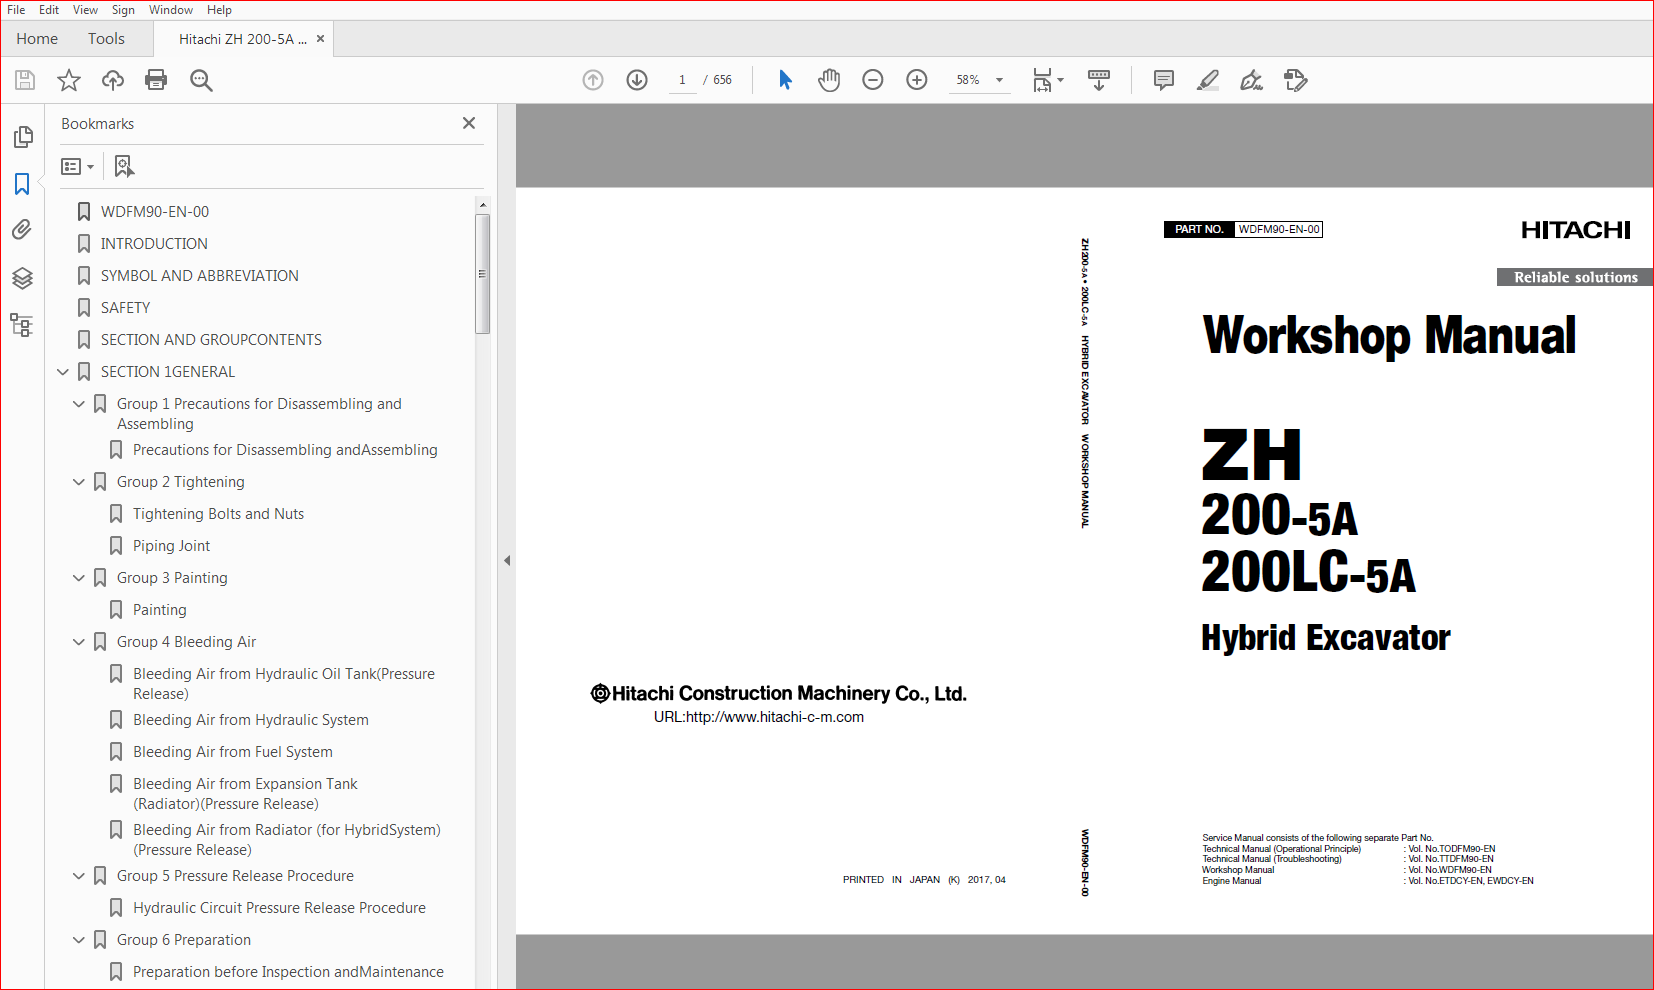The width and height of the screenshot is (1654, 990).
Task: Open Preparation before Inspection andMaintenance bookmark
Action: (288, 972)
